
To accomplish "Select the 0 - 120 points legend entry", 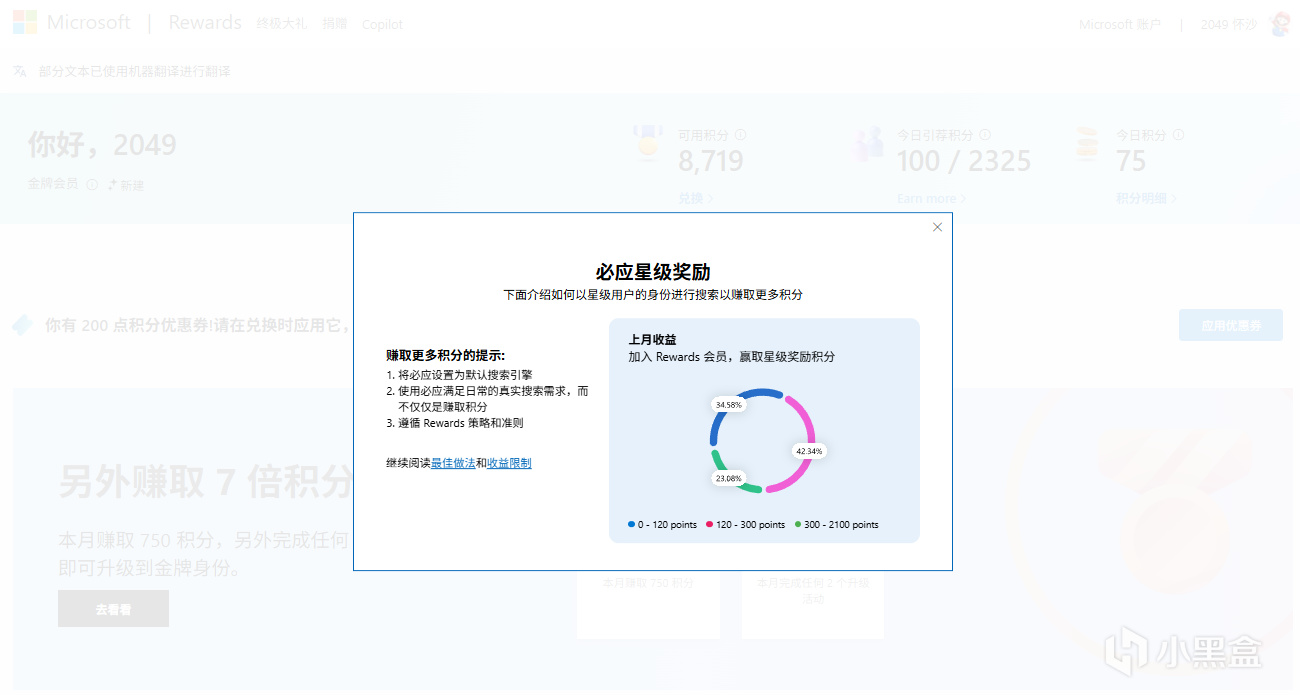I will (663, 525).
